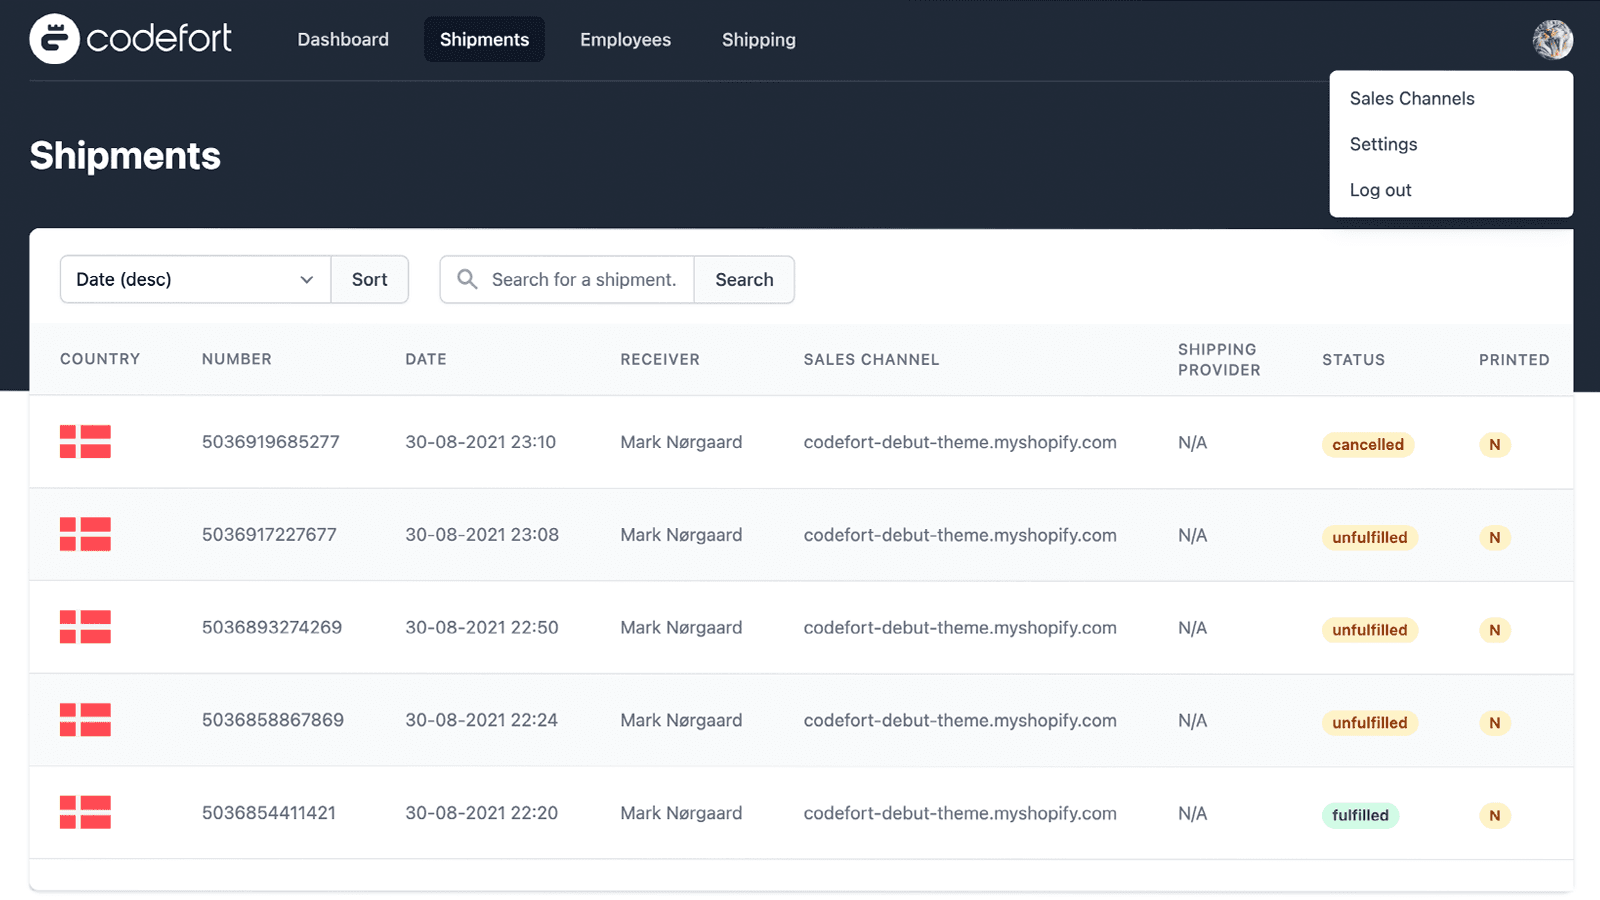Viewport: 1600px width, 900px height.
Task: Click the search magnifying glass icon
Action: pos(467,279)
